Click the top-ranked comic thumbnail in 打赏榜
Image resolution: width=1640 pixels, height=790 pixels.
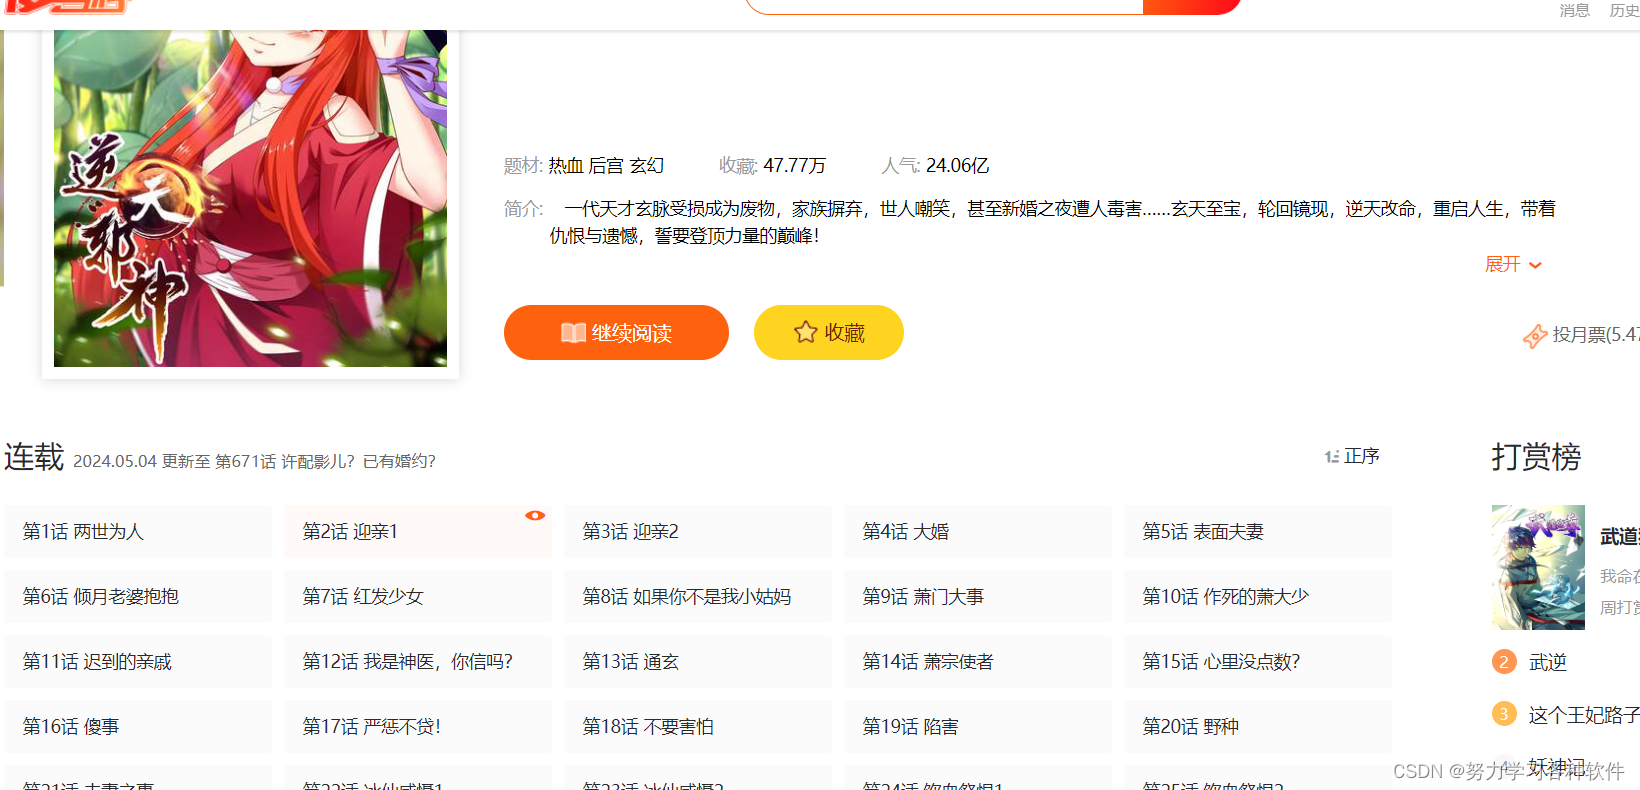coord(1538,567)
